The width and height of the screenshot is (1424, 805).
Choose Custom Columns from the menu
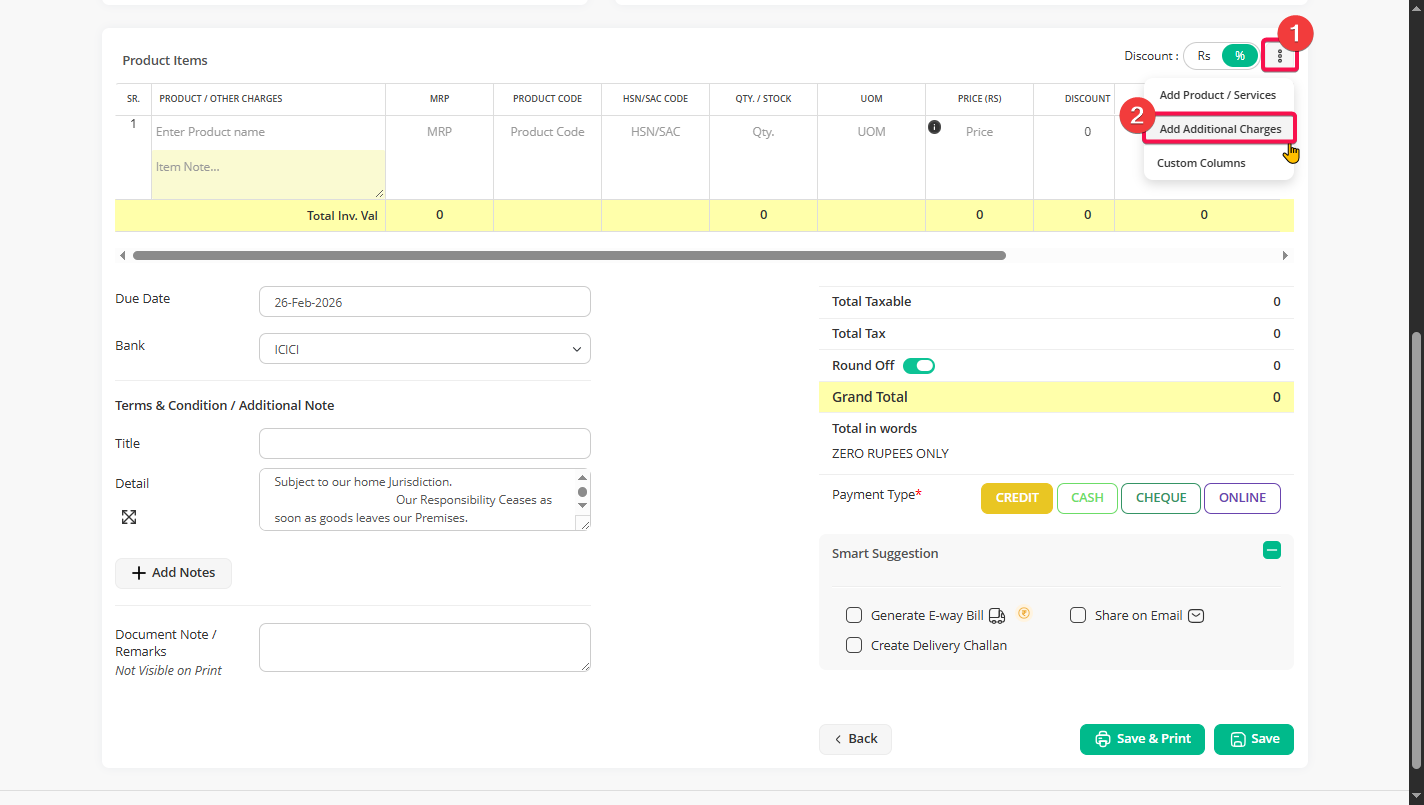pos(1201,163)
